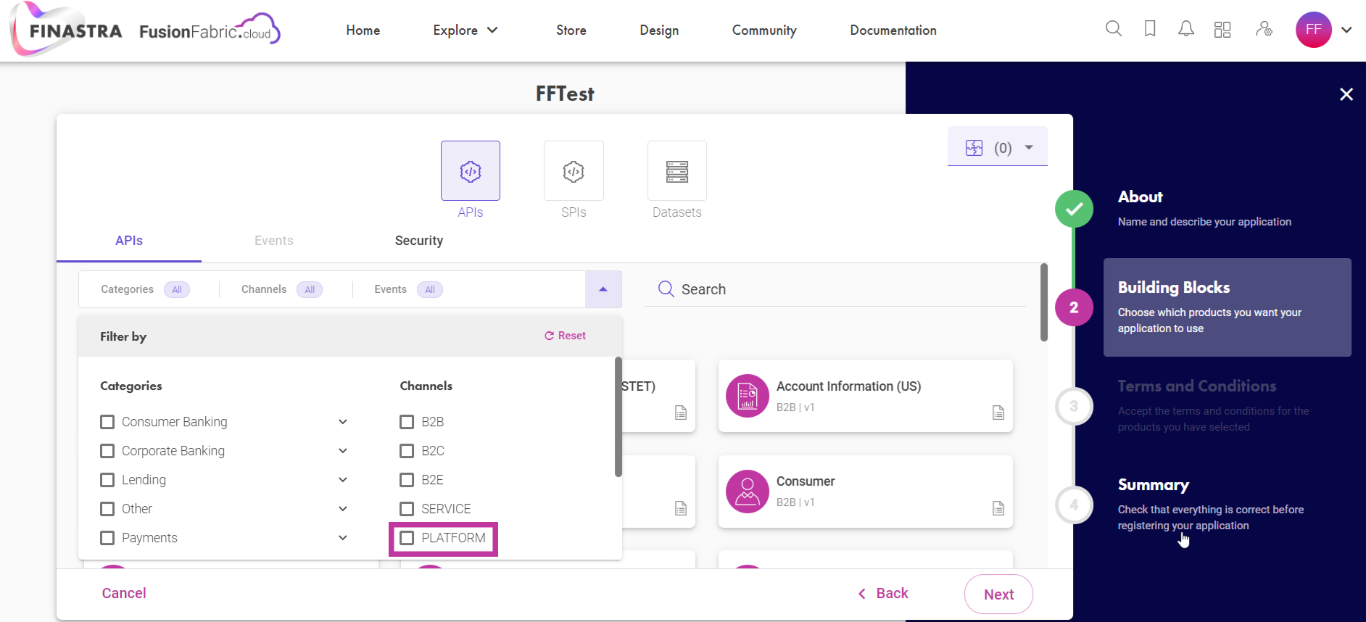Screen dimensions: 1366x622
Task: Click the Search APIs input field
Action: pyautogui.click(x=835, y=289)
